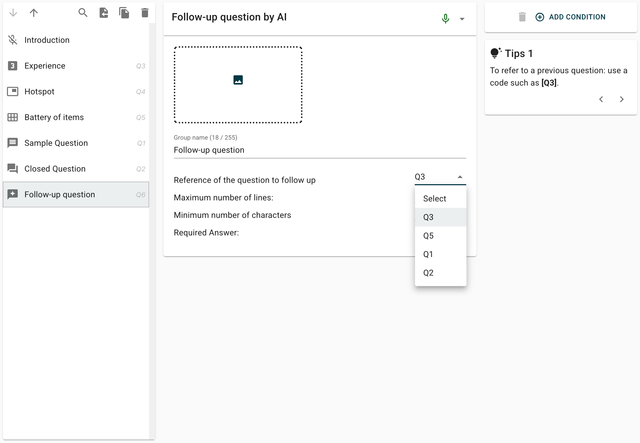This screenshot has height=443, width=640.
Task: Open the dropdown arrow next to microphone
Action: [462, 18]
